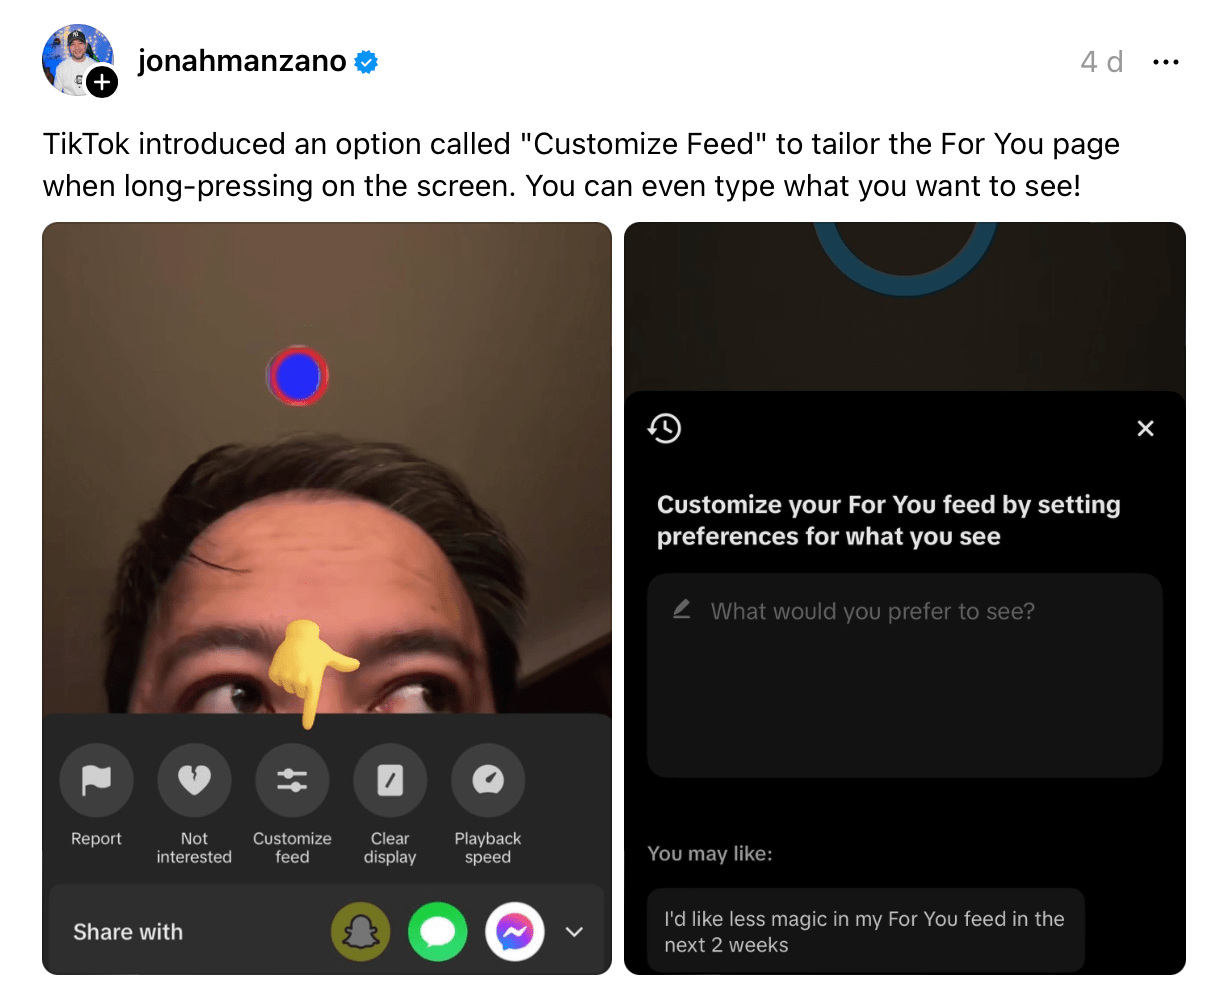Click the 4 d post timestamp
The height and width of the screenshot is (994, 1232).
click(1102, 62)
